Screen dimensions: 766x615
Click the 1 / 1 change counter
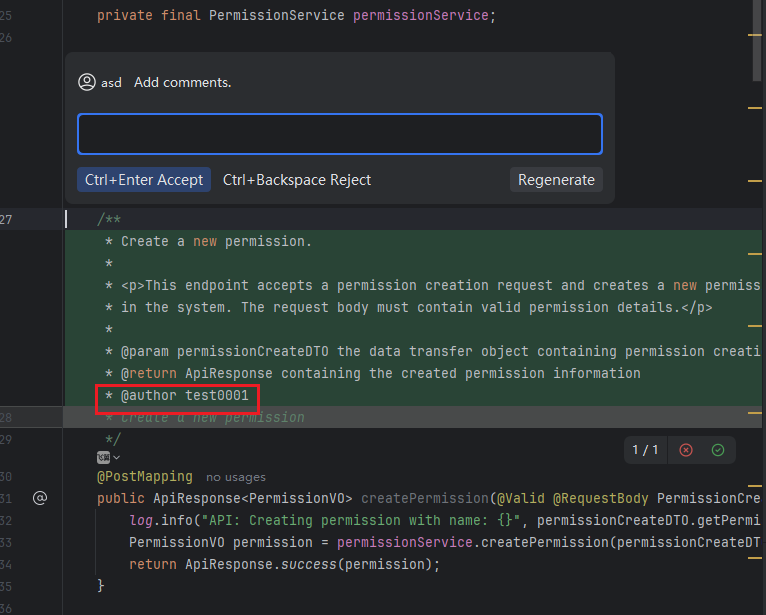[x=645, y=450]
